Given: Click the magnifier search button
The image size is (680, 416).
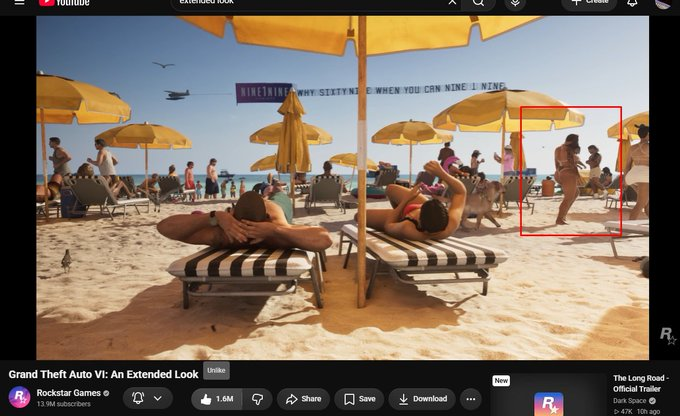Looking at the screenshot, I should tap(478, 3).
